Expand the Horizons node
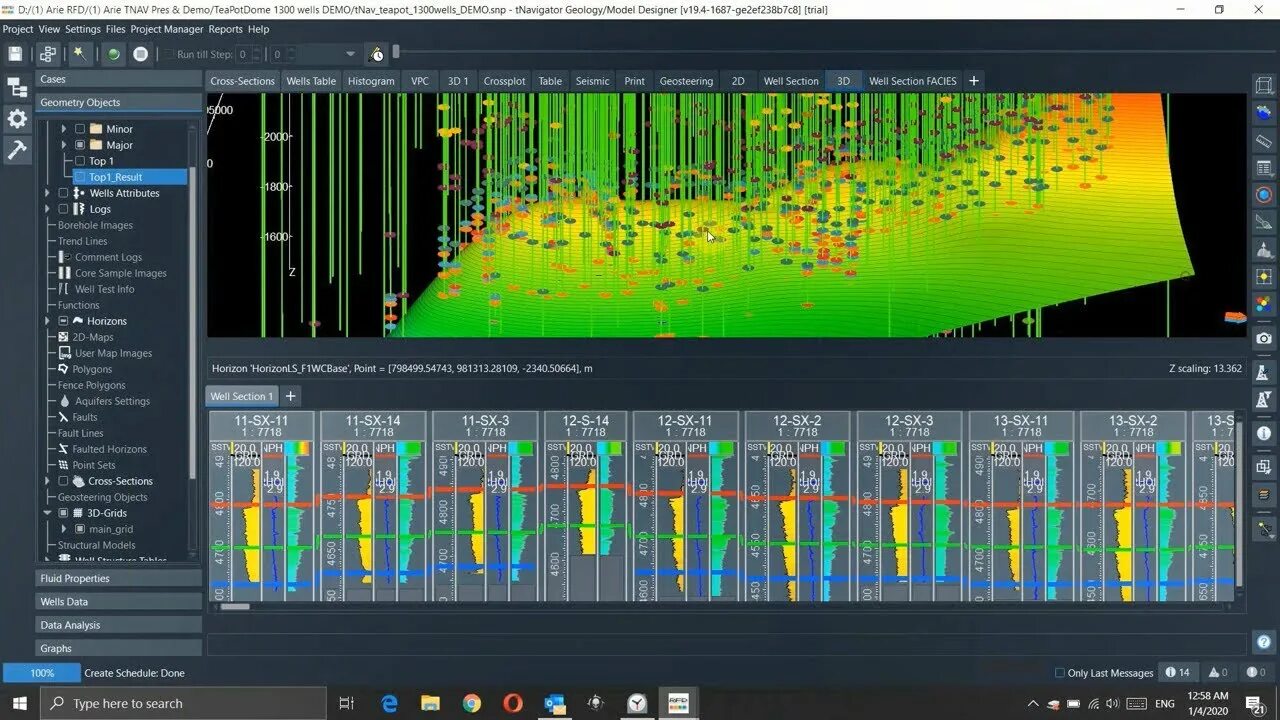1280x720 pixels. point(47,321)
